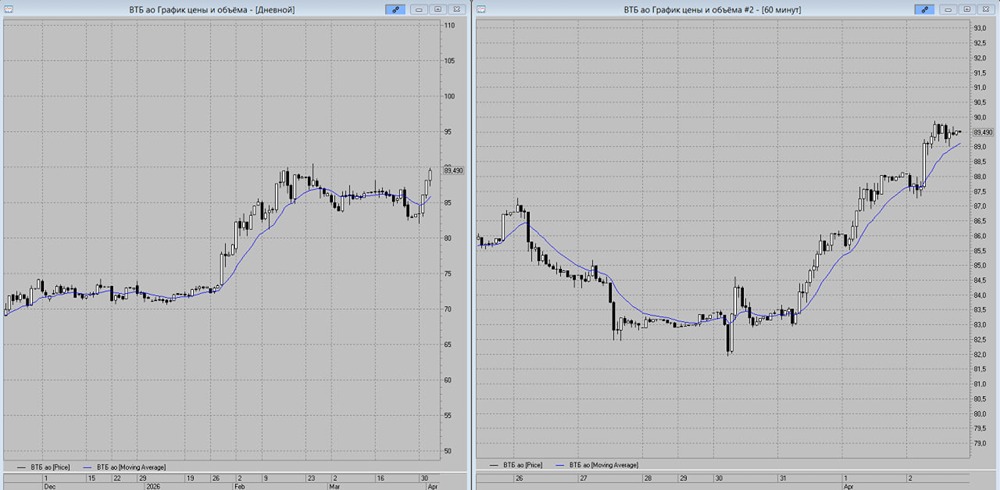Click the 86,0 value on 60-minute price axis

(x=978, y=235)
